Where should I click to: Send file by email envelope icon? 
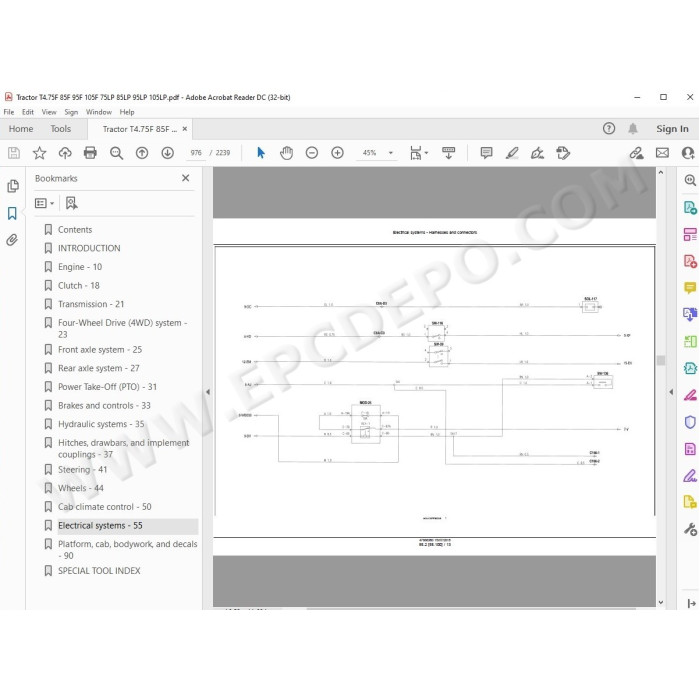[662, 153]
